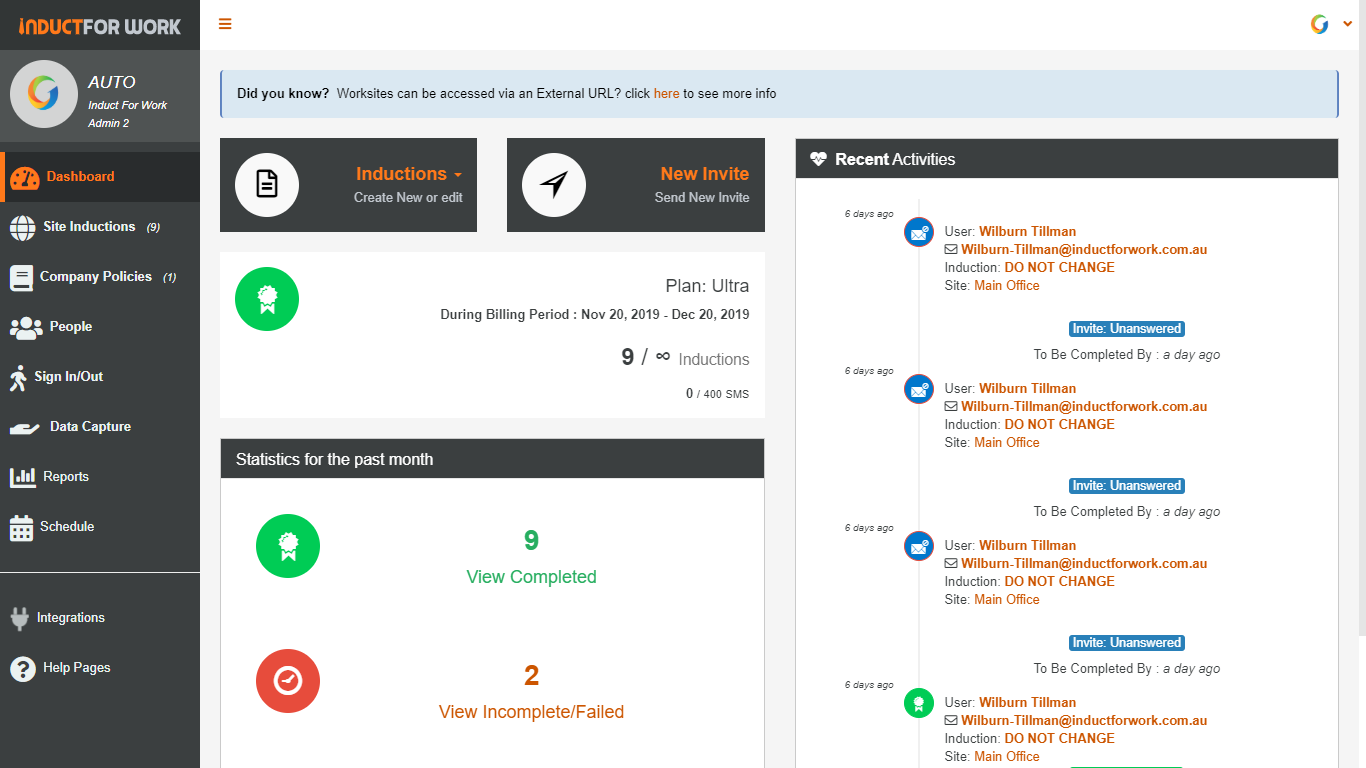This screenshot has height=768, width=1366.
Task: Select the Statistics for the past month header
Action: [x=333, y=458]
